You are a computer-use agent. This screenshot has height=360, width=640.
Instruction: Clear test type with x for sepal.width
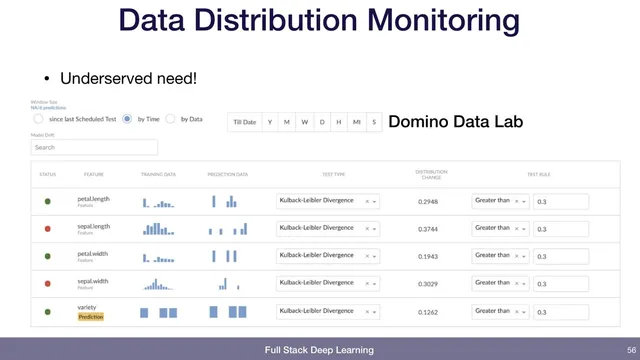(367, 283)
